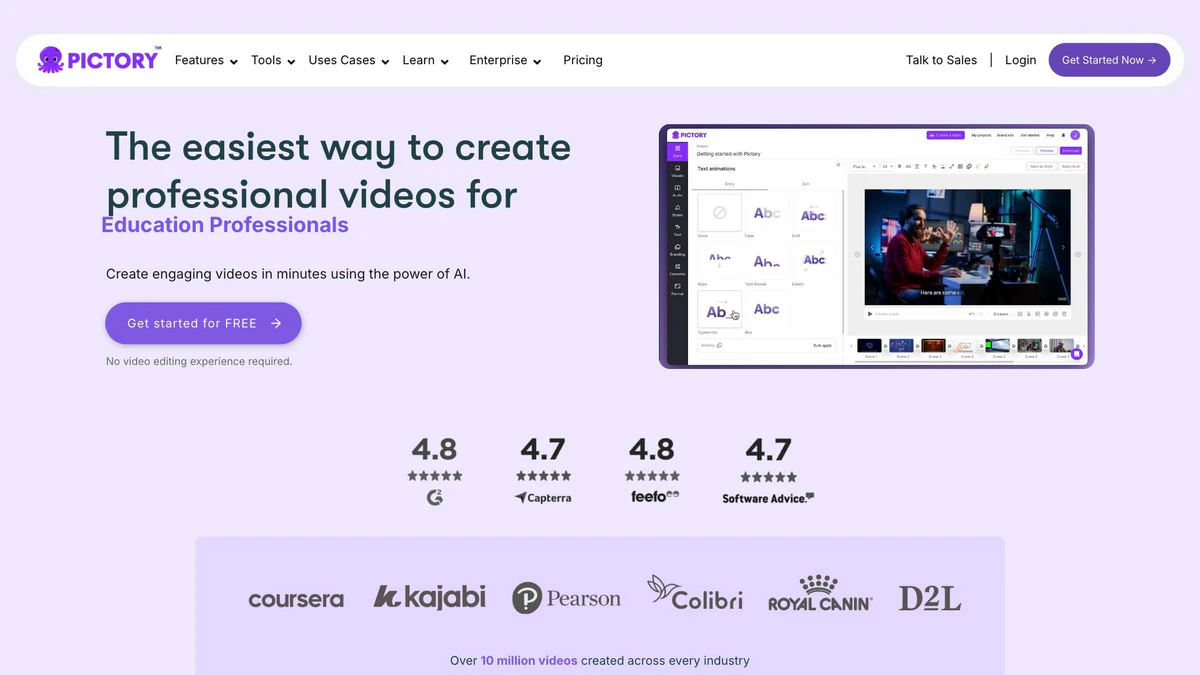Open the Enterprise dropdown menu
The width and height of the screenshot is (1200, 675).
[x=505, y=60]
